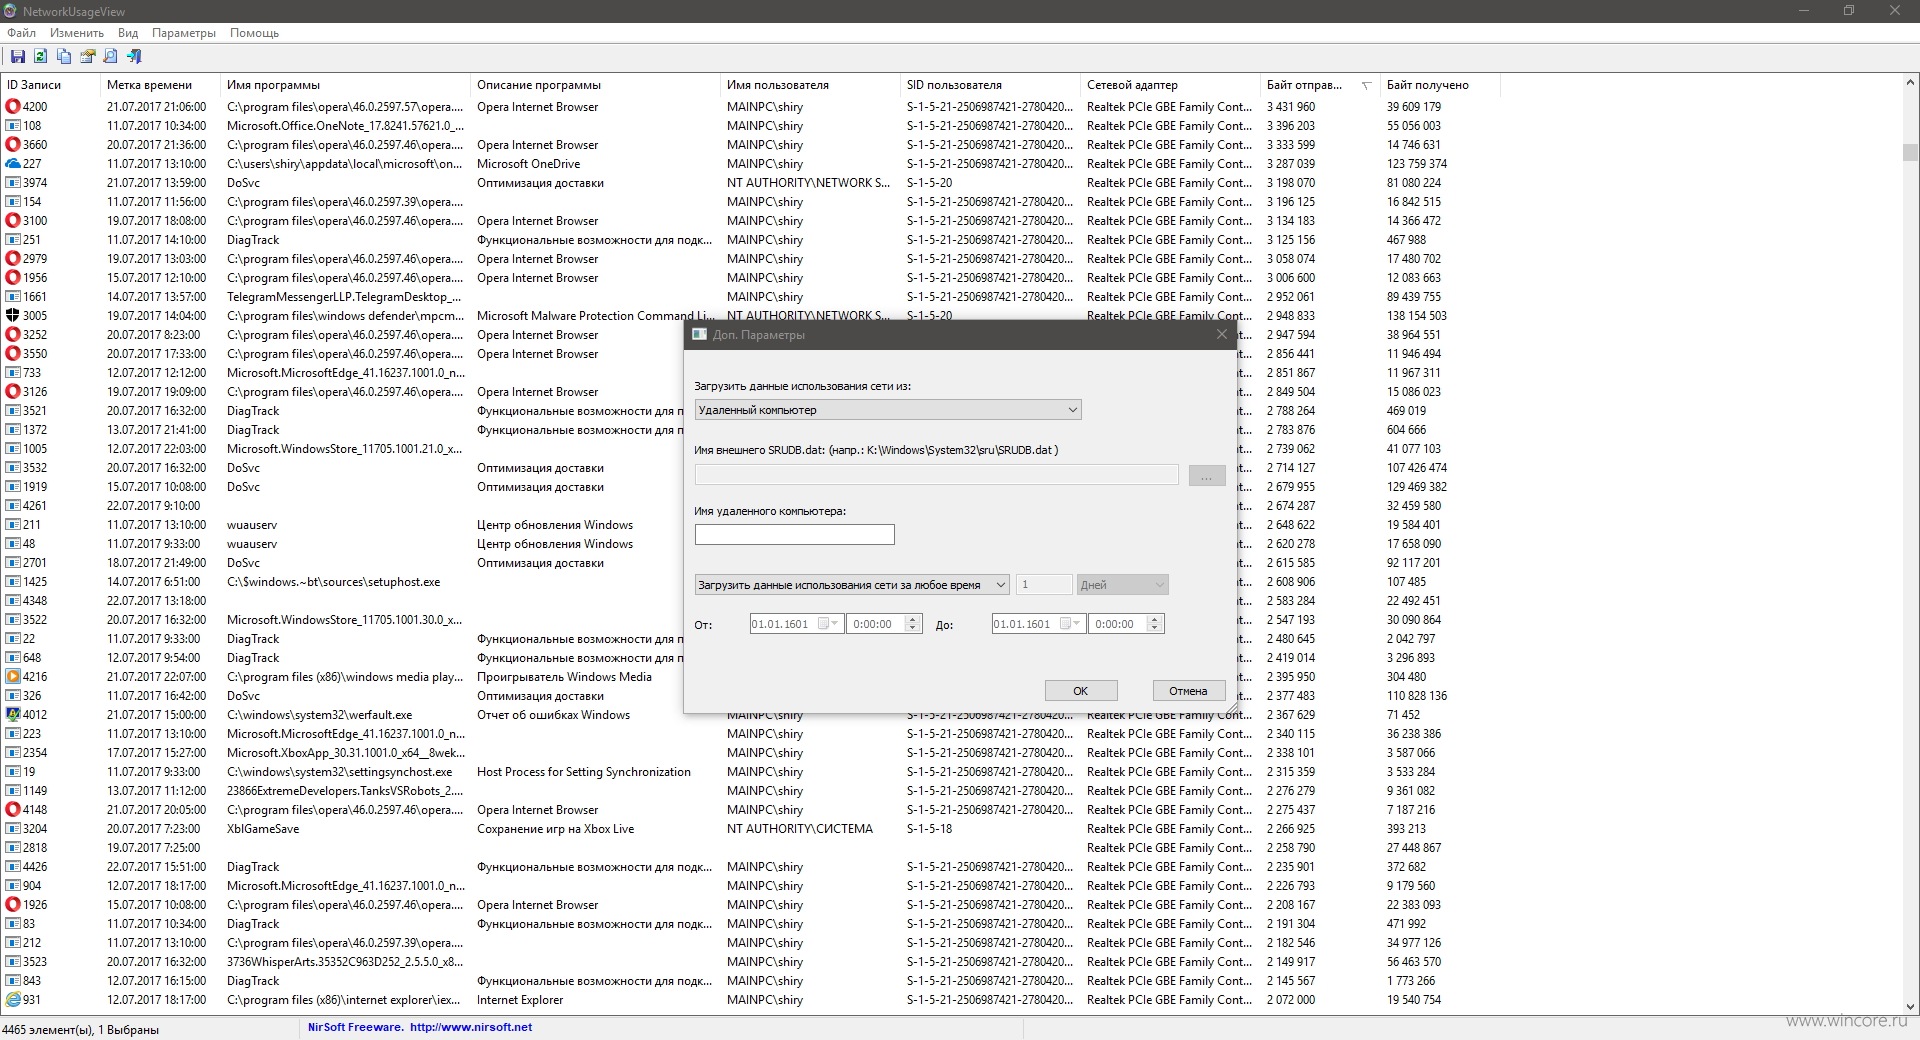1920x1040 pixels.
Task: Sort by the Метка времени column header
Action: click(160, 85)
